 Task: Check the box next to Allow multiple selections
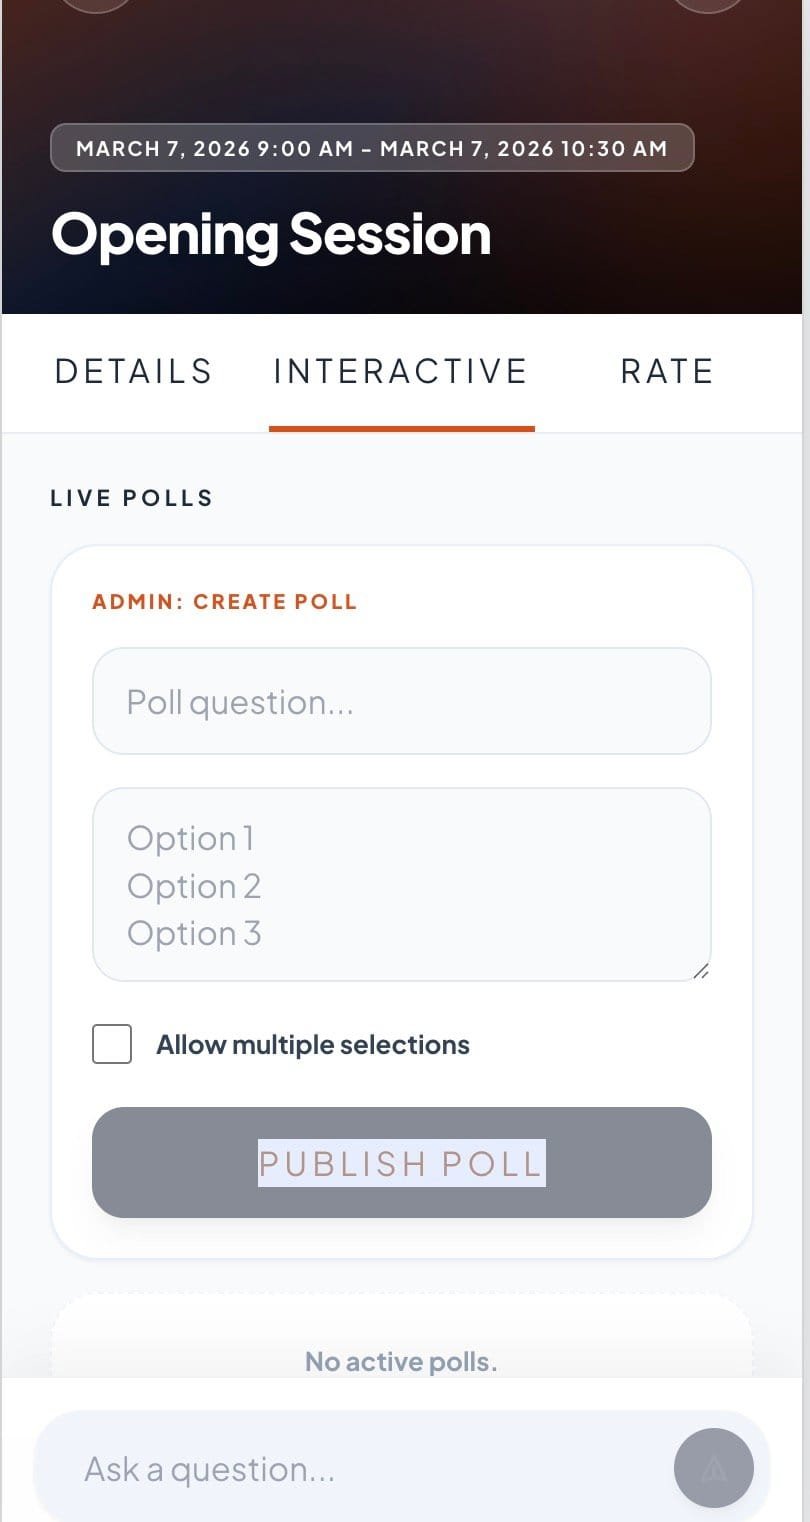tap(111, 1044)
